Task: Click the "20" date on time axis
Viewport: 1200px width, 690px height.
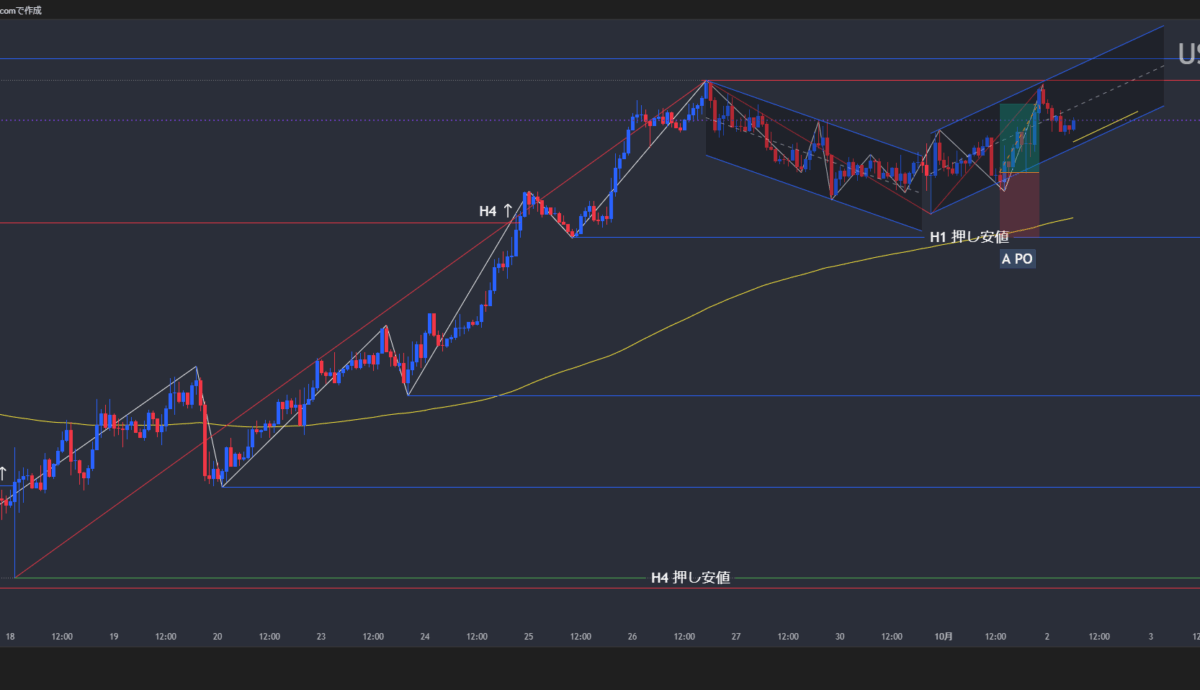Action: [x=217, y=636]
